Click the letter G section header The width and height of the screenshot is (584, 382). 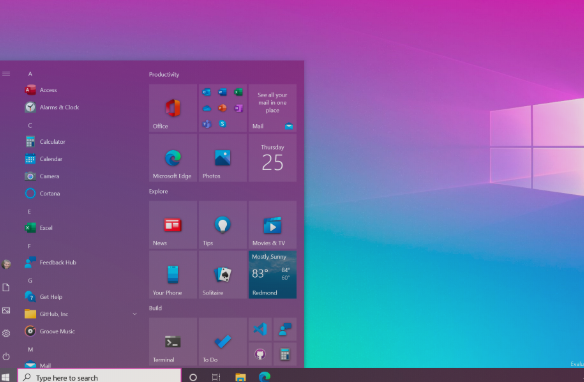pyautogui.click(x=30, y=280)
